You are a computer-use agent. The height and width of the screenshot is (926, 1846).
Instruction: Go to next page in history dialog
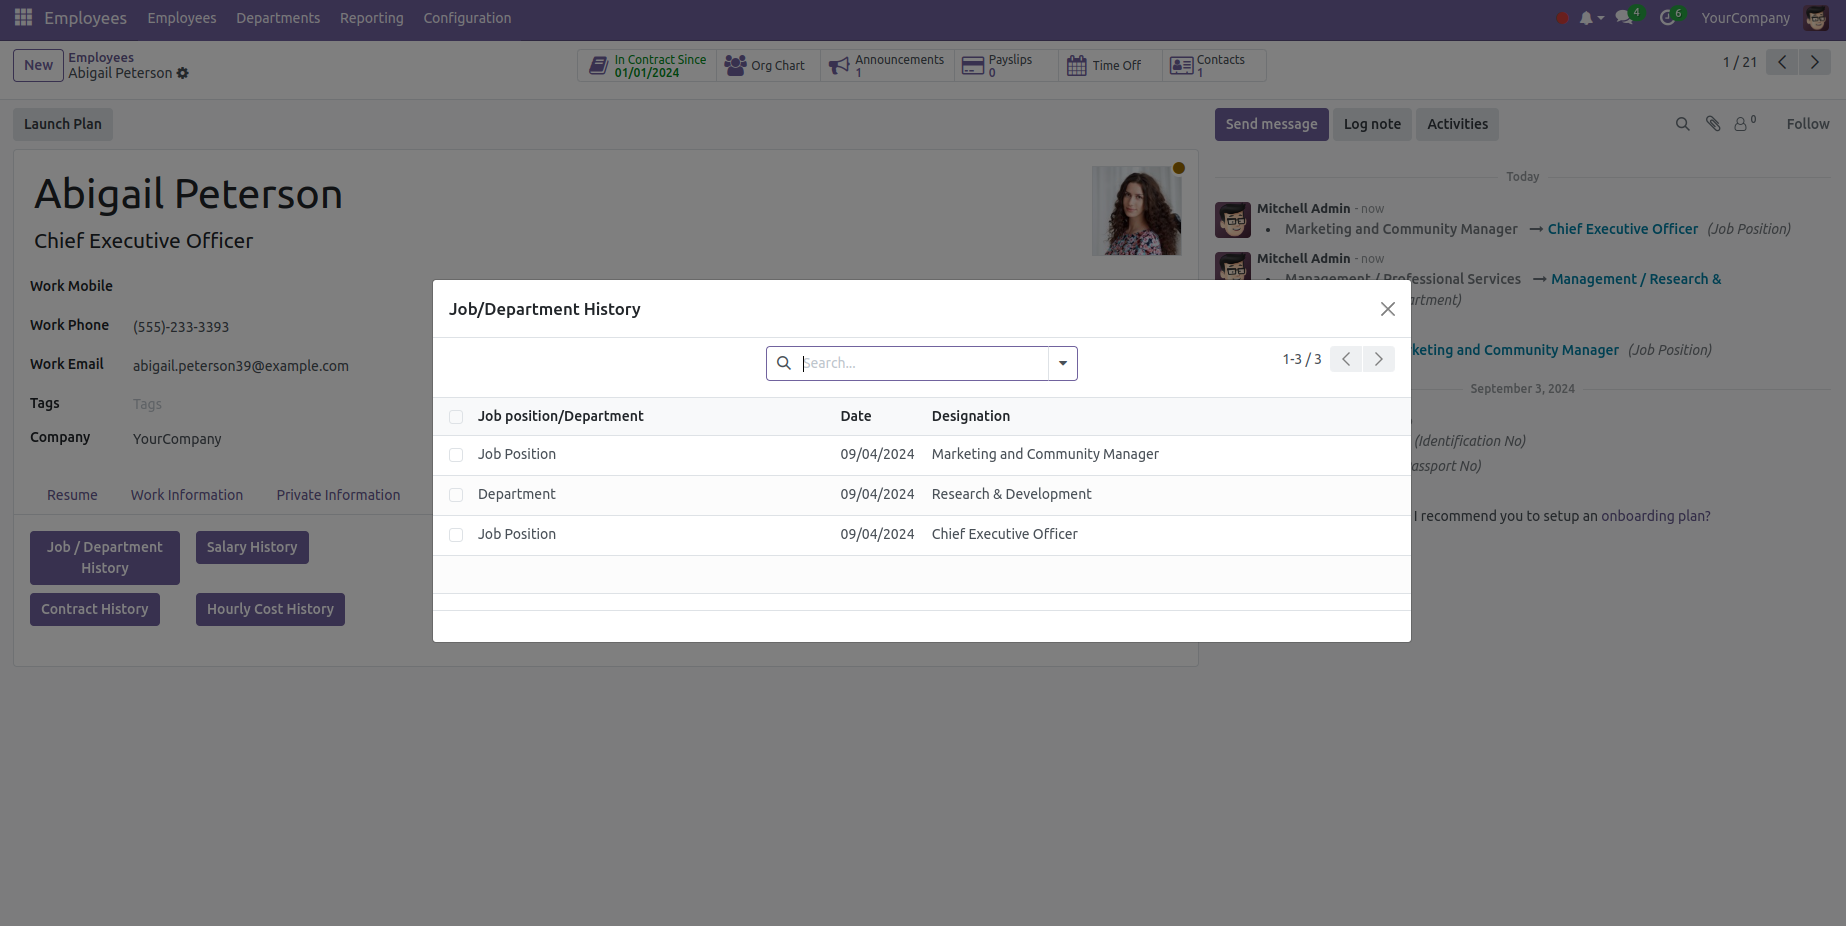coord(1378,359)
